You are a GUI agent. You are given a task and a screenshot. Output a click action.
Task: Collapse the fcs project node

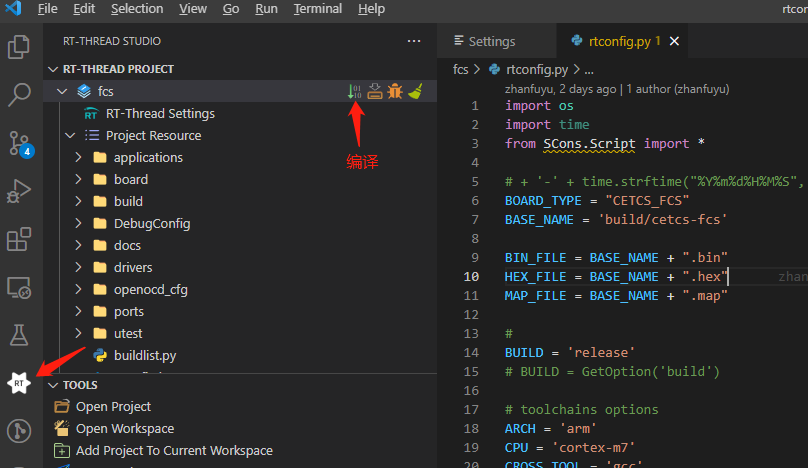(x=62, y=91)
